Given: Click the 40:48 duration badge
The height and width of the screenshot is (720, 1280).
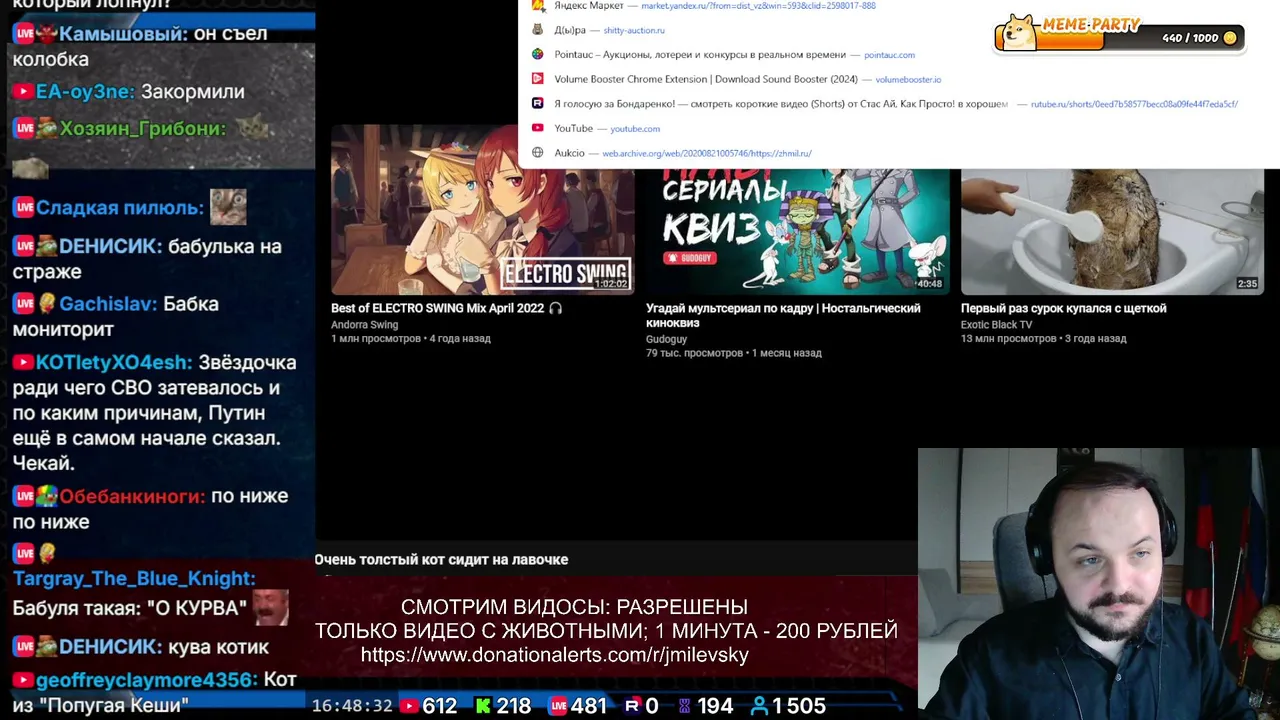Looking at the screenshot, I should tap(929, 284).
